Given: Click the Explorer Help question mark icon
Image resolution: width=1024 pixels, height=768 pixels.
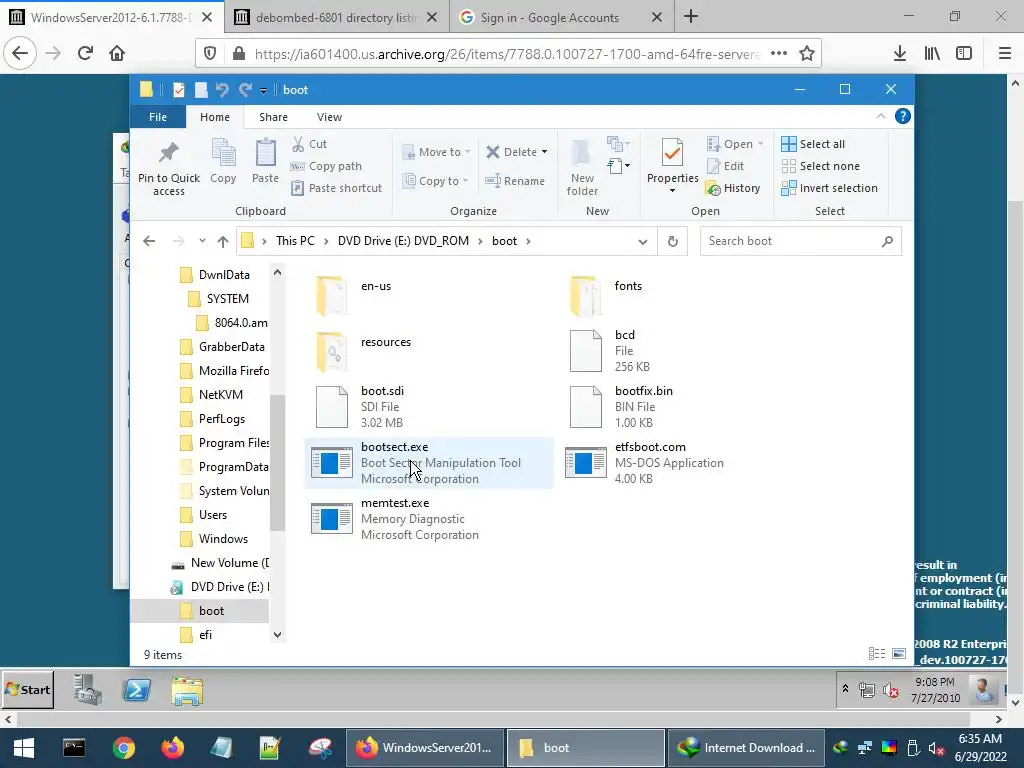Looking at the screenshot, I should tap(903, 116).
